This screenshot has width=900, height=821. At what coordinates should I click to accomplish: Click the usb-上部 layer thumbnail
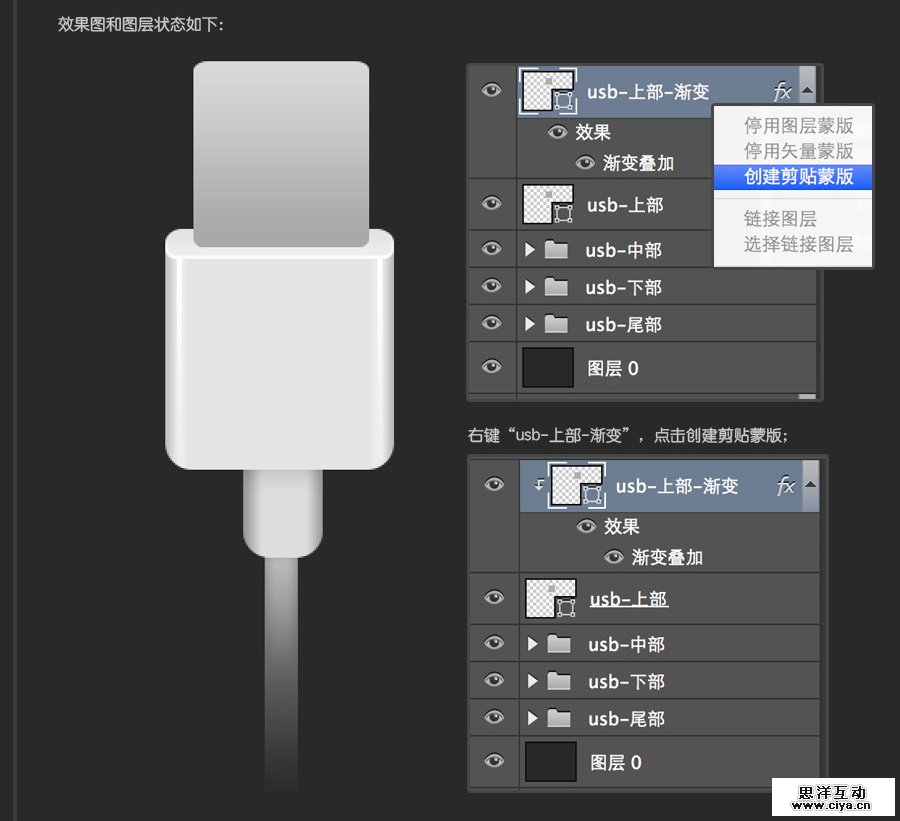(549, 204)
